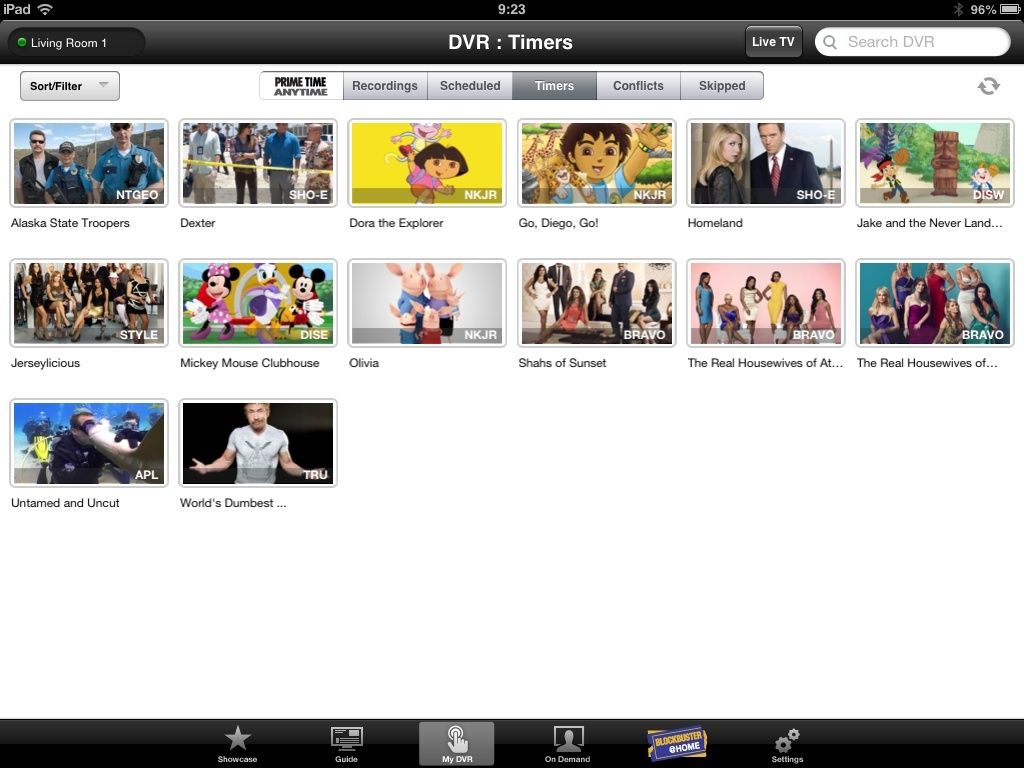1024x768 pixels.
Task: Open the Settings gears icon
Action: coord(786,741)
